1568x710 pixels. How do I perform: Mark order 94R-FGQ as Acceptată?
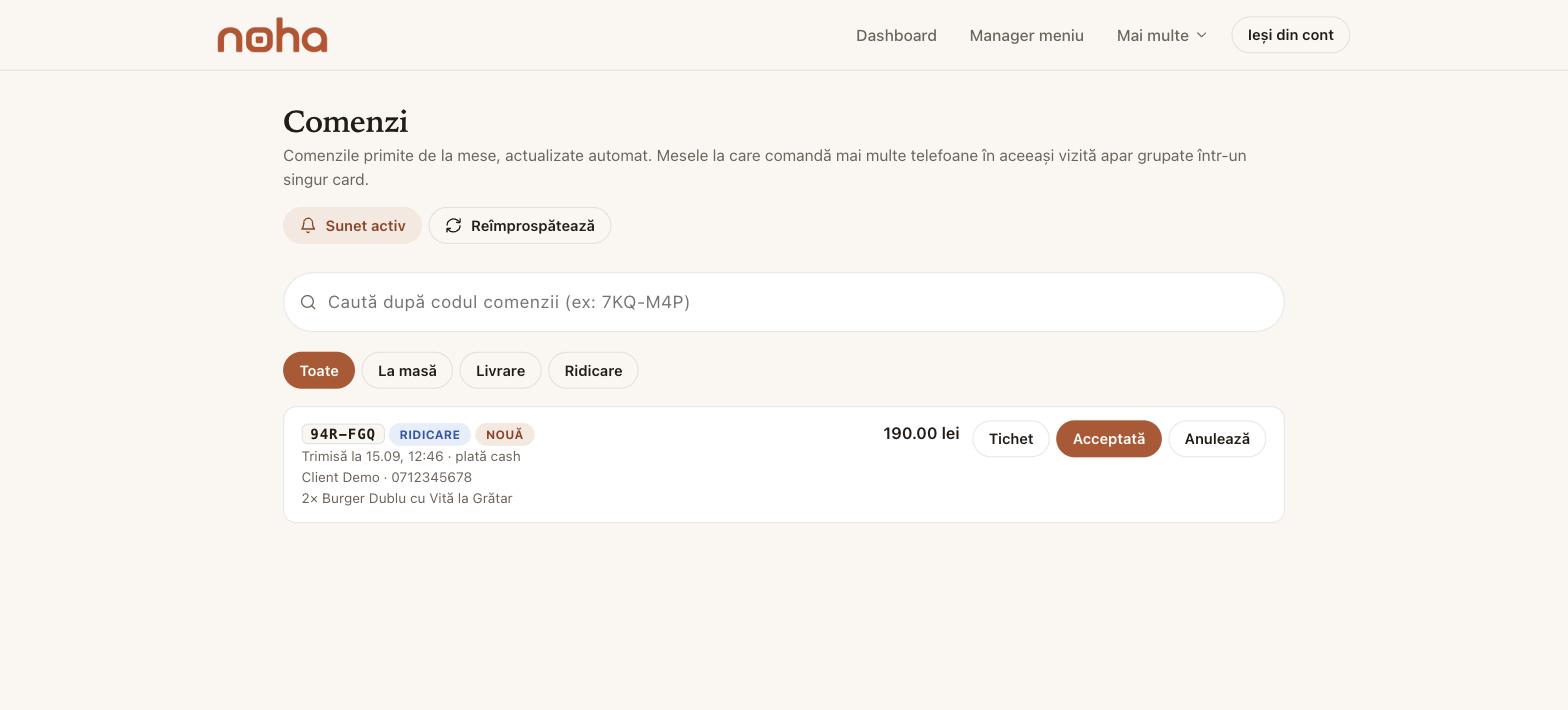click(x=1109, y=439)
